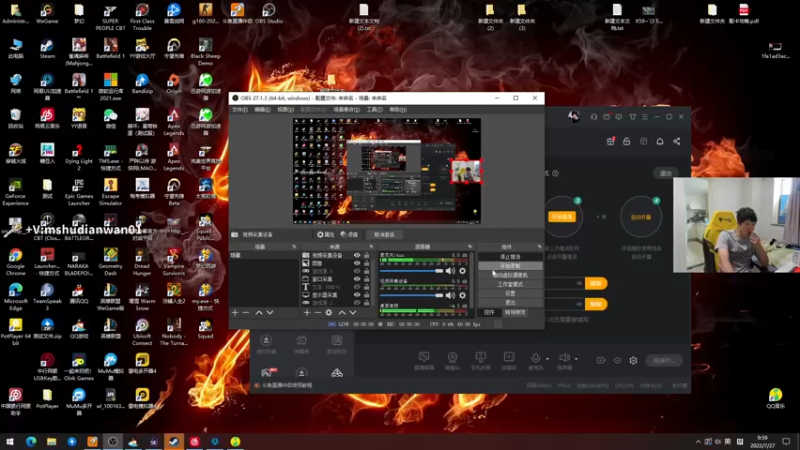800x450 pixels.
Task: Click 取消激活 deactivate button in source toolbar
Action: [x=384, y=235]
